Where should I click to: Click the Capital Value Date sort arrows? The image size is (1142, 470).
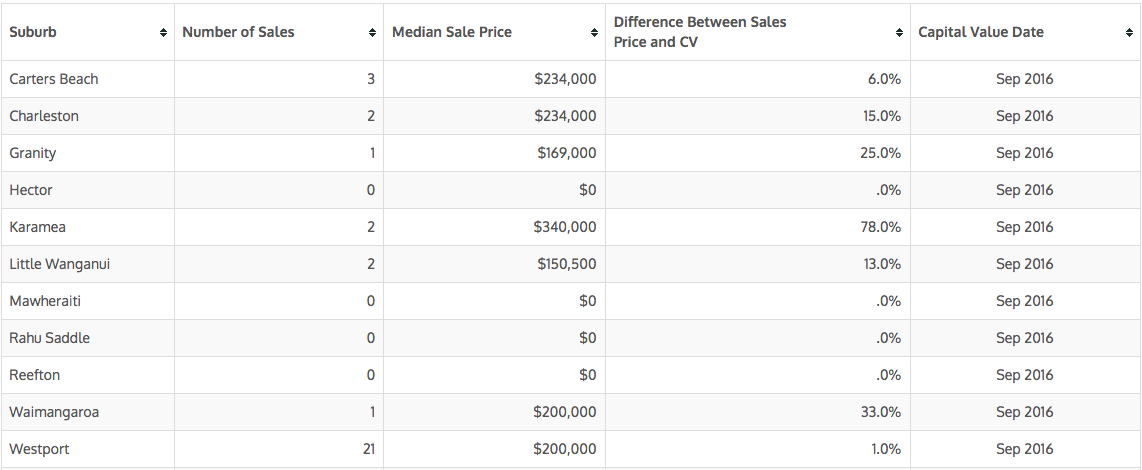(1129, 33)
